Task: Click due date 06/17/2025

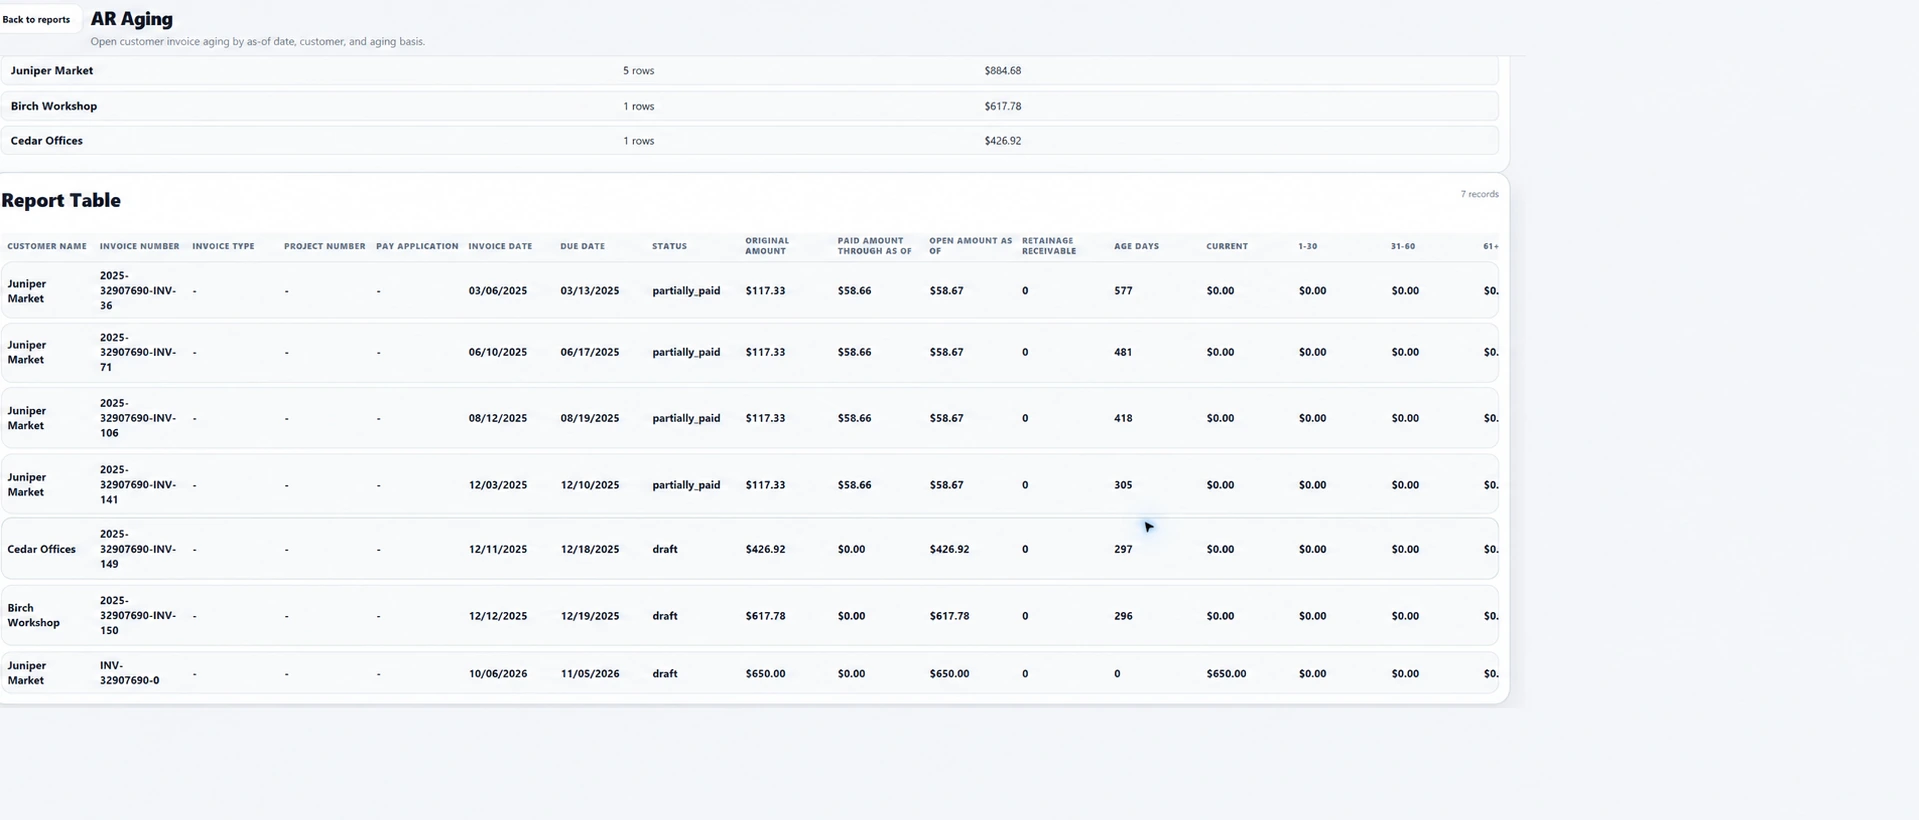Action: [x=590, y=352]
